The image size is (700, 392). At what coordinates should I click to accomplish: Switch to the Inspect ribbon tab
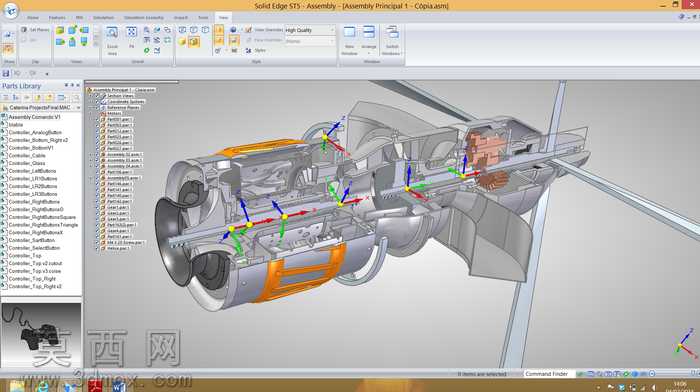point(180,17)
